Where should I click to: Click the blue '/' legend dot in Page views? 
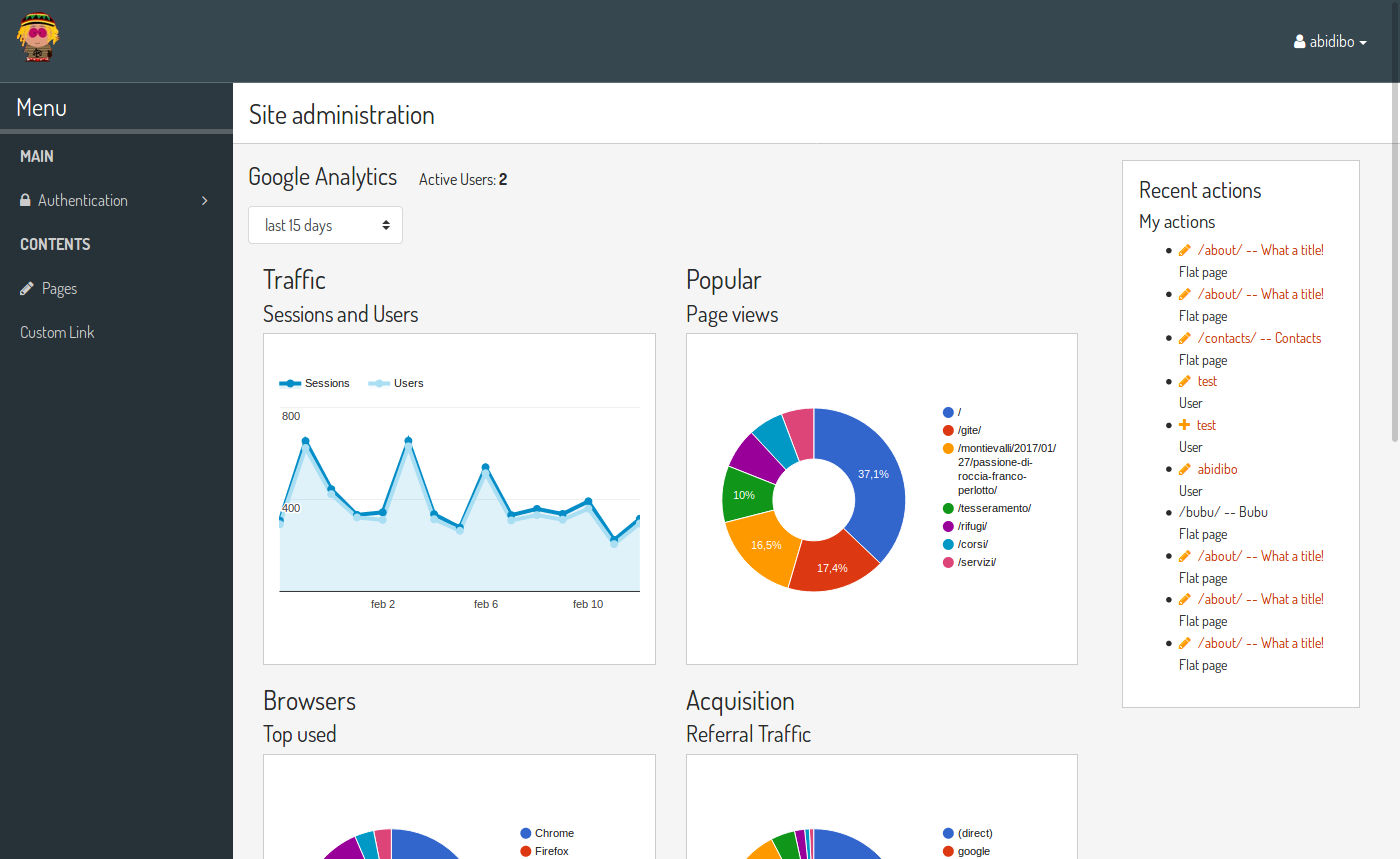click(x=948, y=412)
